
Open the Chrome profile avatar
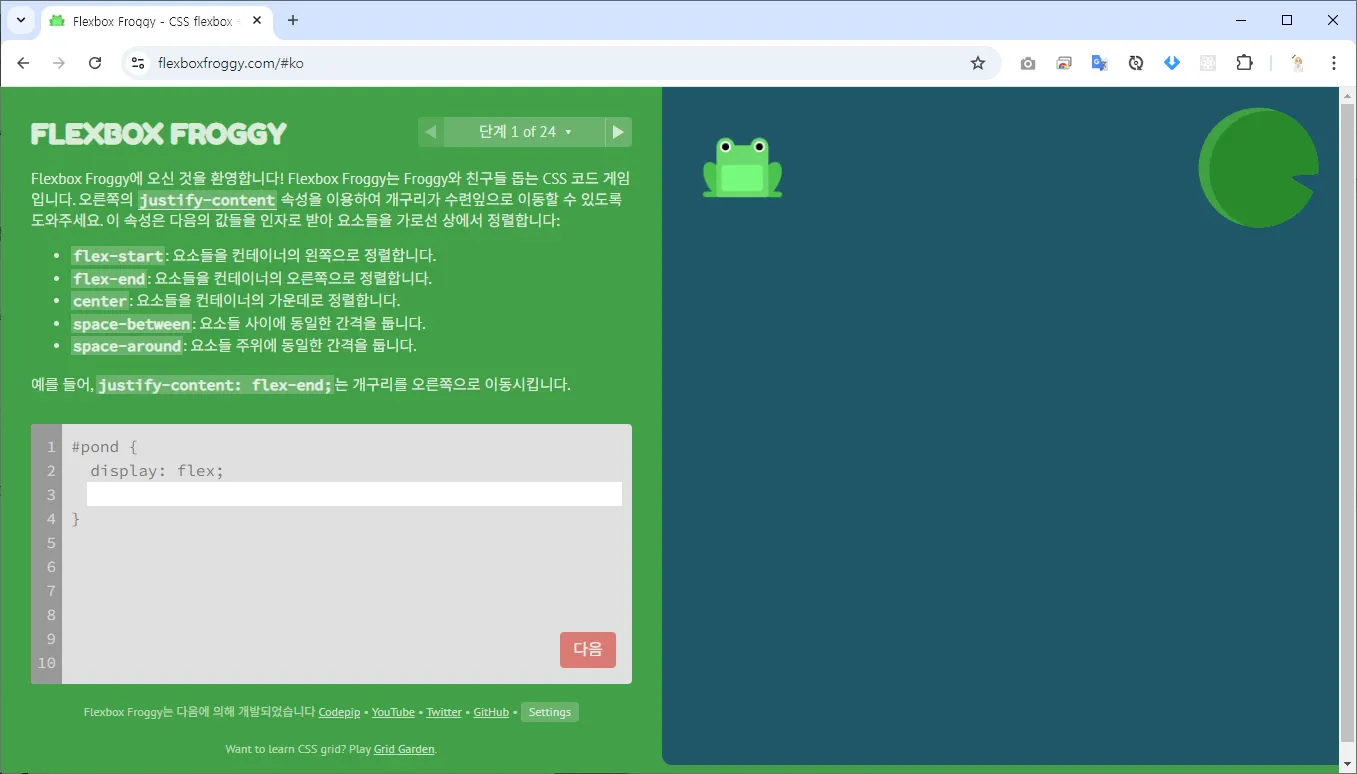click(1298, 63)
